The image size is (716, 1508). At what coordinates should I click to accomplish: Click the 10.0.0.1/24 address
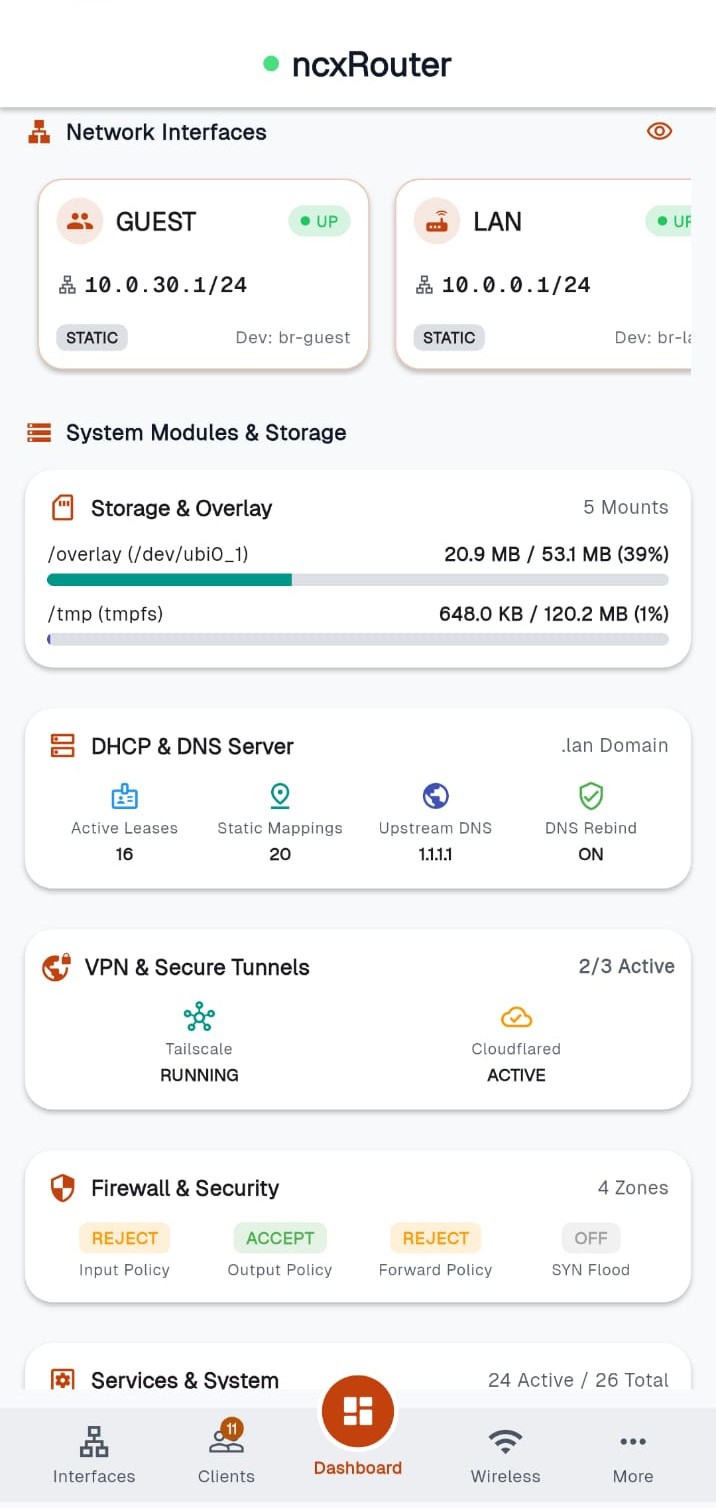coord(516,285)
